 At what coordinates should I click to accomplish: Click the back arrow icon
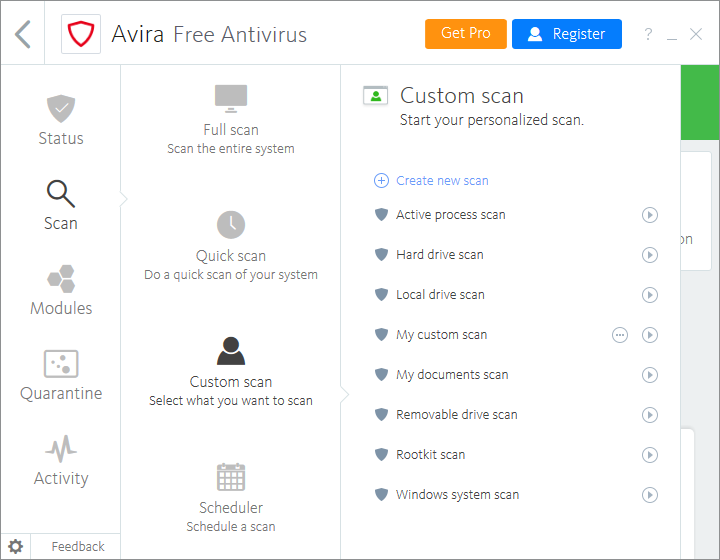click(x=23, y=34)
